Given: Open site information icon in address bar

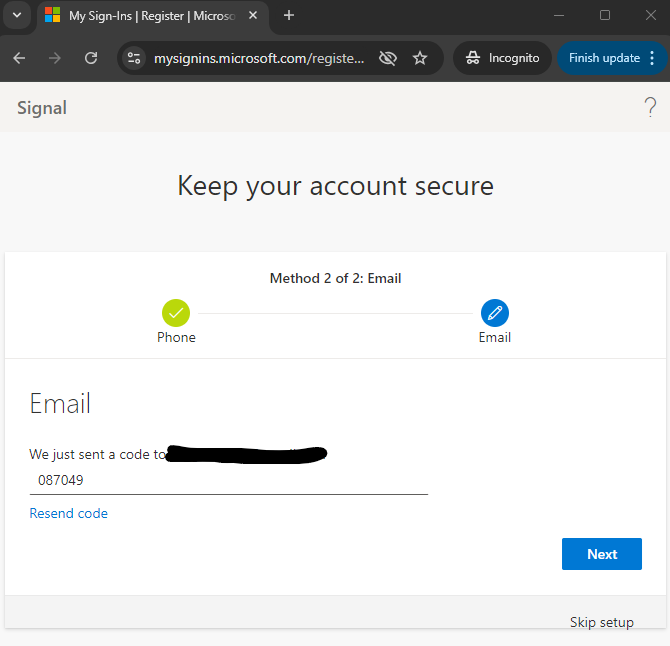Looking at the screenshot, I should pos(134,58).
